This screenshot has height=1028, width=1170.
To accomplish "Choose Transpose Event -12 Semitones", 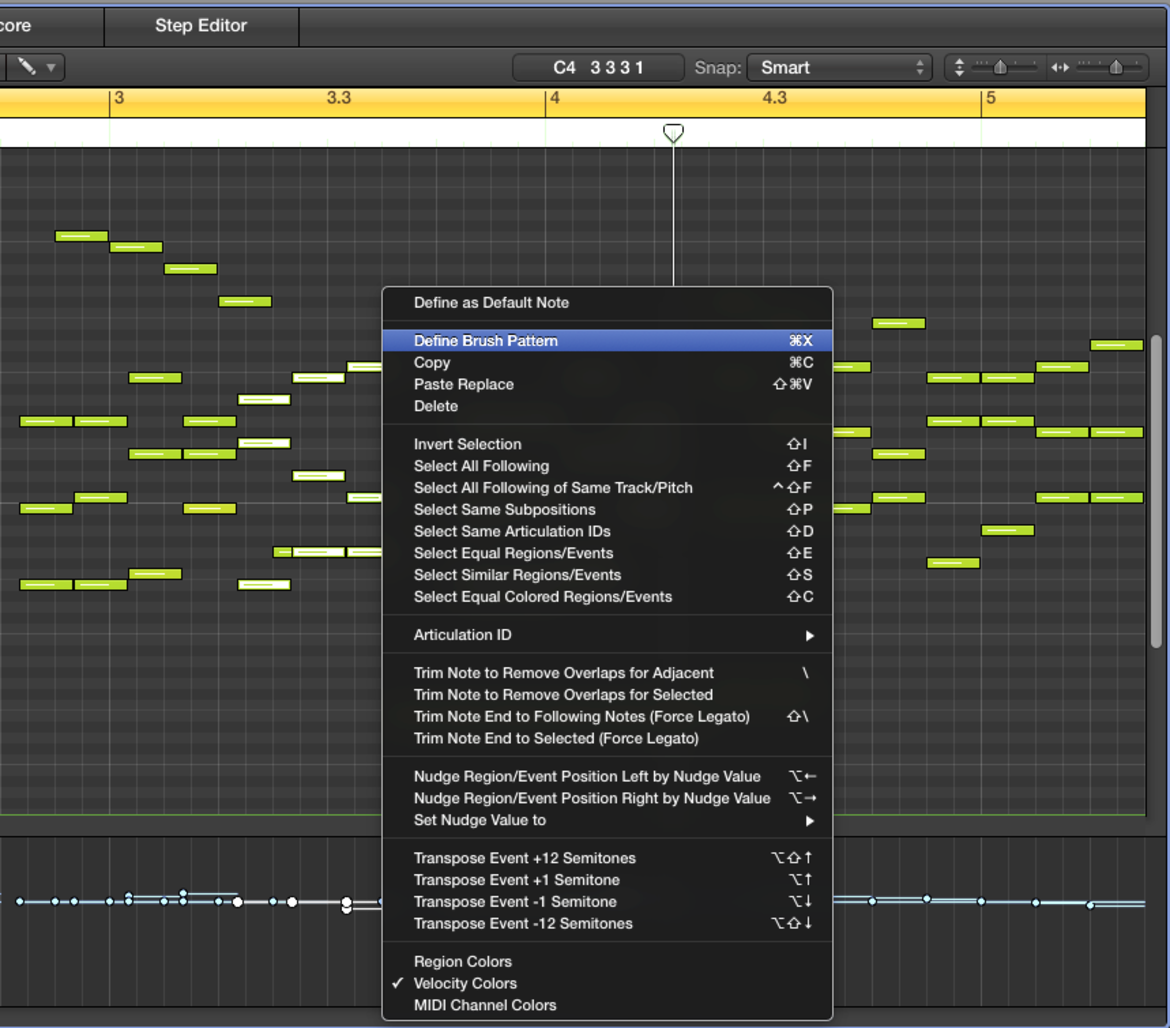I will (x=607, y=924).
